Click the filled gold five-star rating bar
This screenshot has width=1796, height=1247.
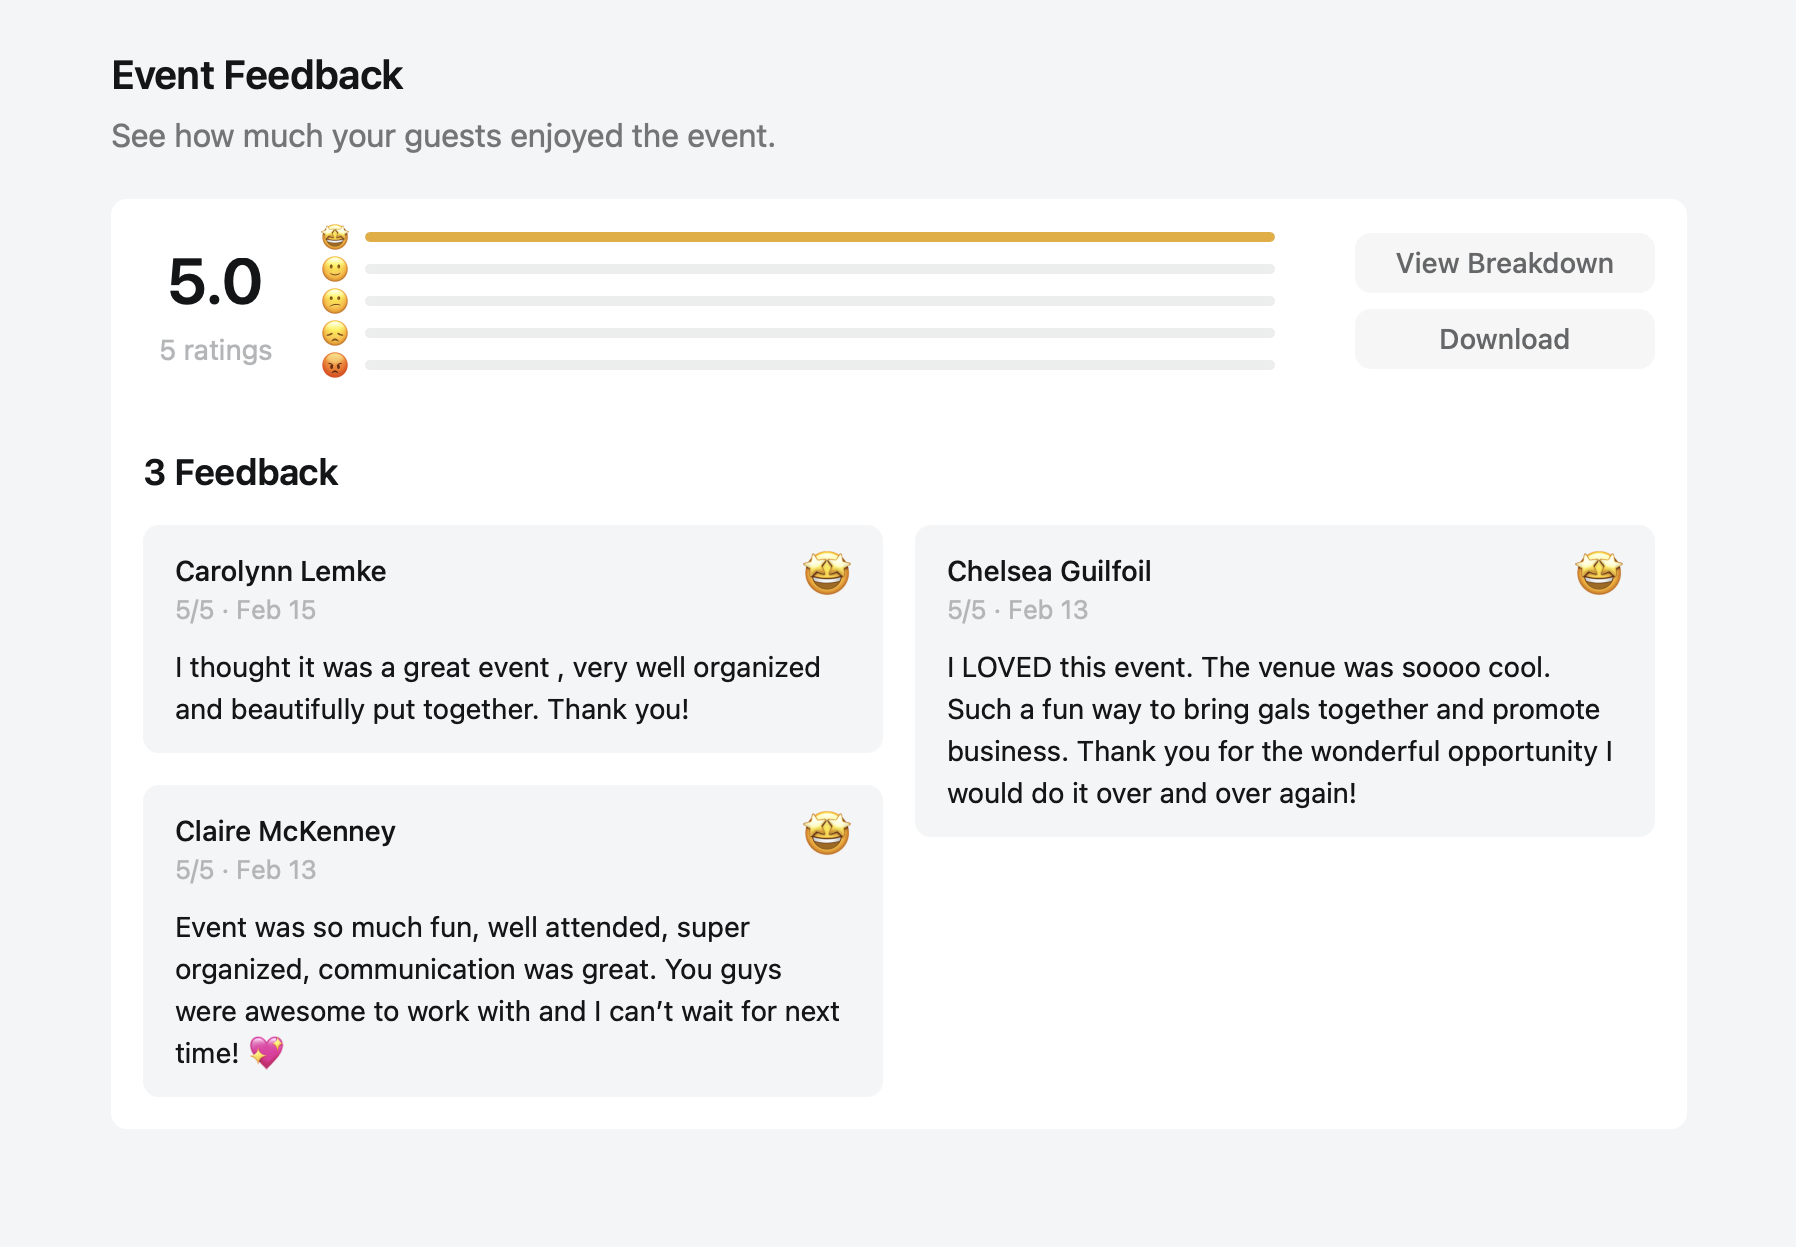[x=820, y=237]
